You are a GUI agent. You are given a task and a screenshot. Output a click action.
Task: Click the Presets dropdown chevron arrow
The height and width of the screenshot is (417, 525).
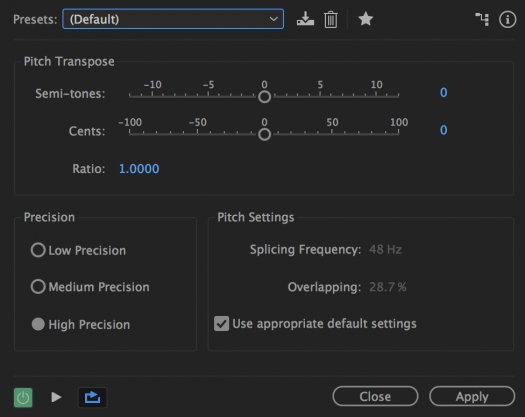point(274,19)
